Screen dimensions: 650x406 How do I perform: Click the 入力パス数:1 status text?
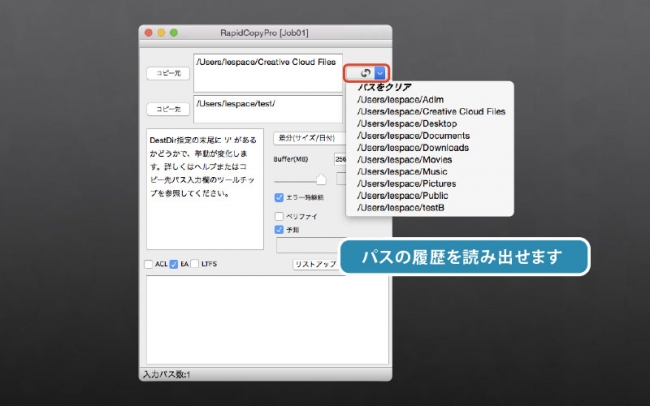166,374
